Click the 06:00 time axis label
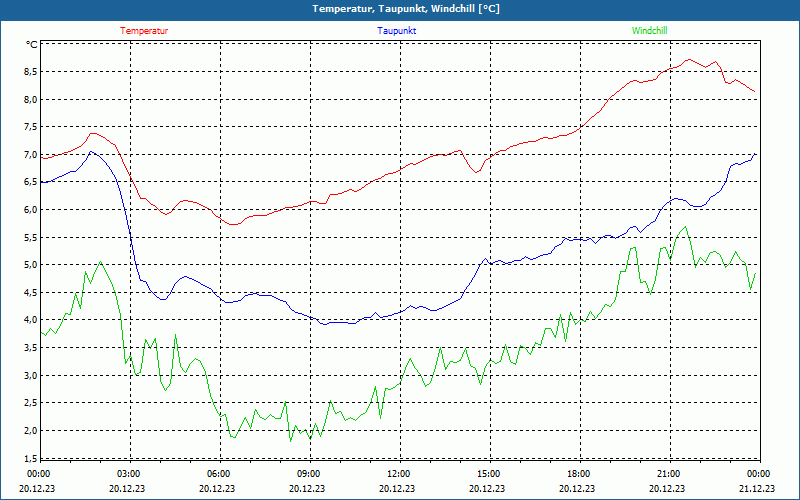Screen dimensions: 800x500 pos(219,474)
